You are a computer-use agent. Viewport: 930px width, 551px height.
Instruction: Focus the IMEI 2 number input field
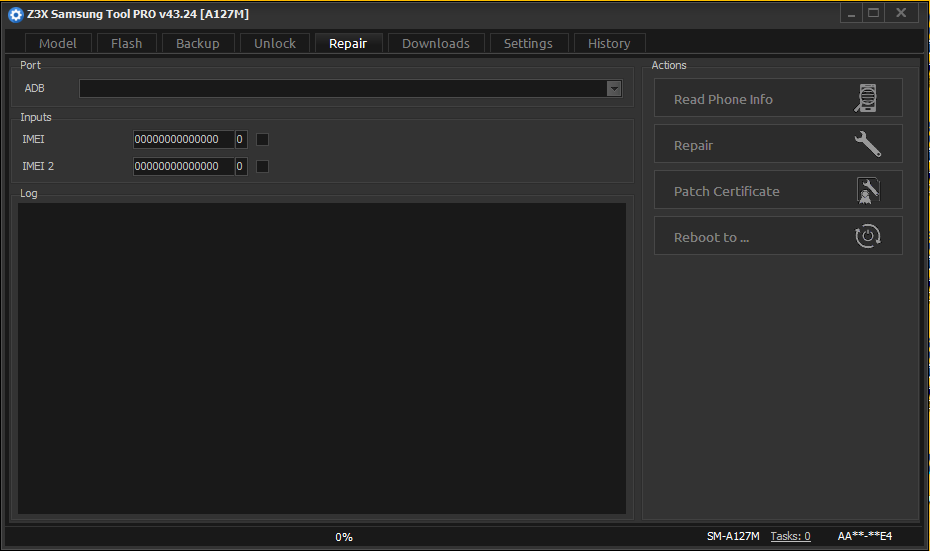(184, 166)
